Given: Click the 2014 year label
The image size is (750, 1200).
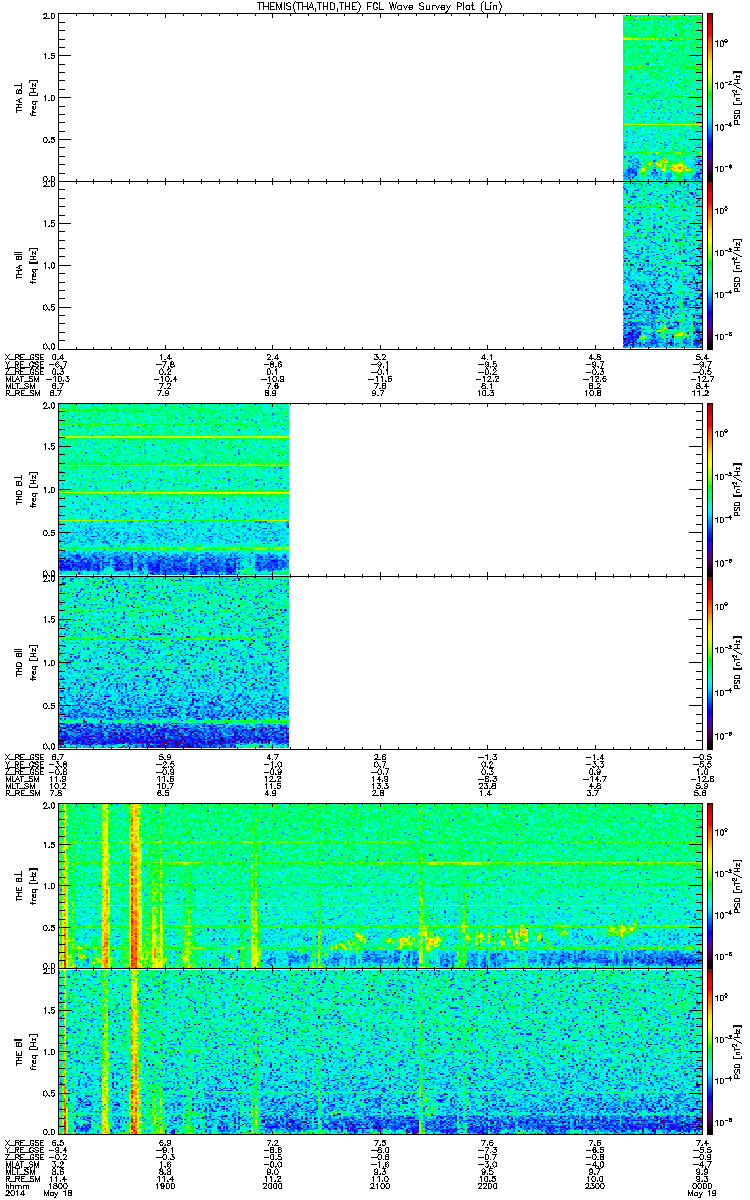Looking at the screenshot, I should tap(13, 1194).
